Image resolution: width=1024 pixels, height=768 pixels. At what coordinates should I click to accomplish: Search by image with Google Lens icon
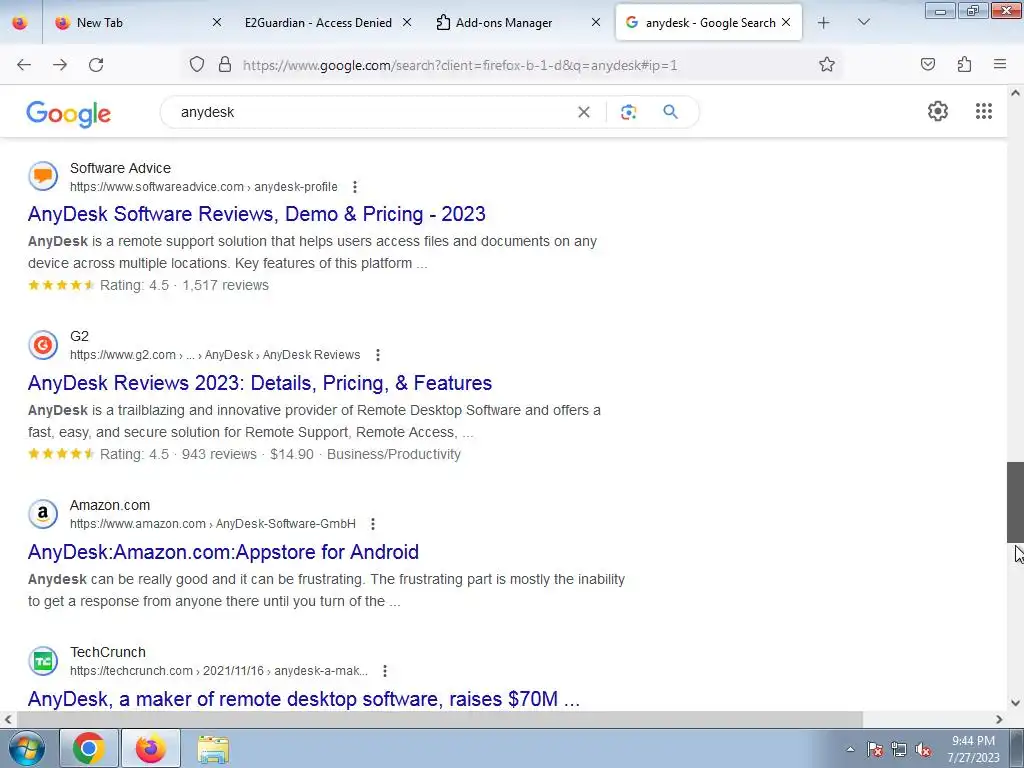tap(628, 112)
